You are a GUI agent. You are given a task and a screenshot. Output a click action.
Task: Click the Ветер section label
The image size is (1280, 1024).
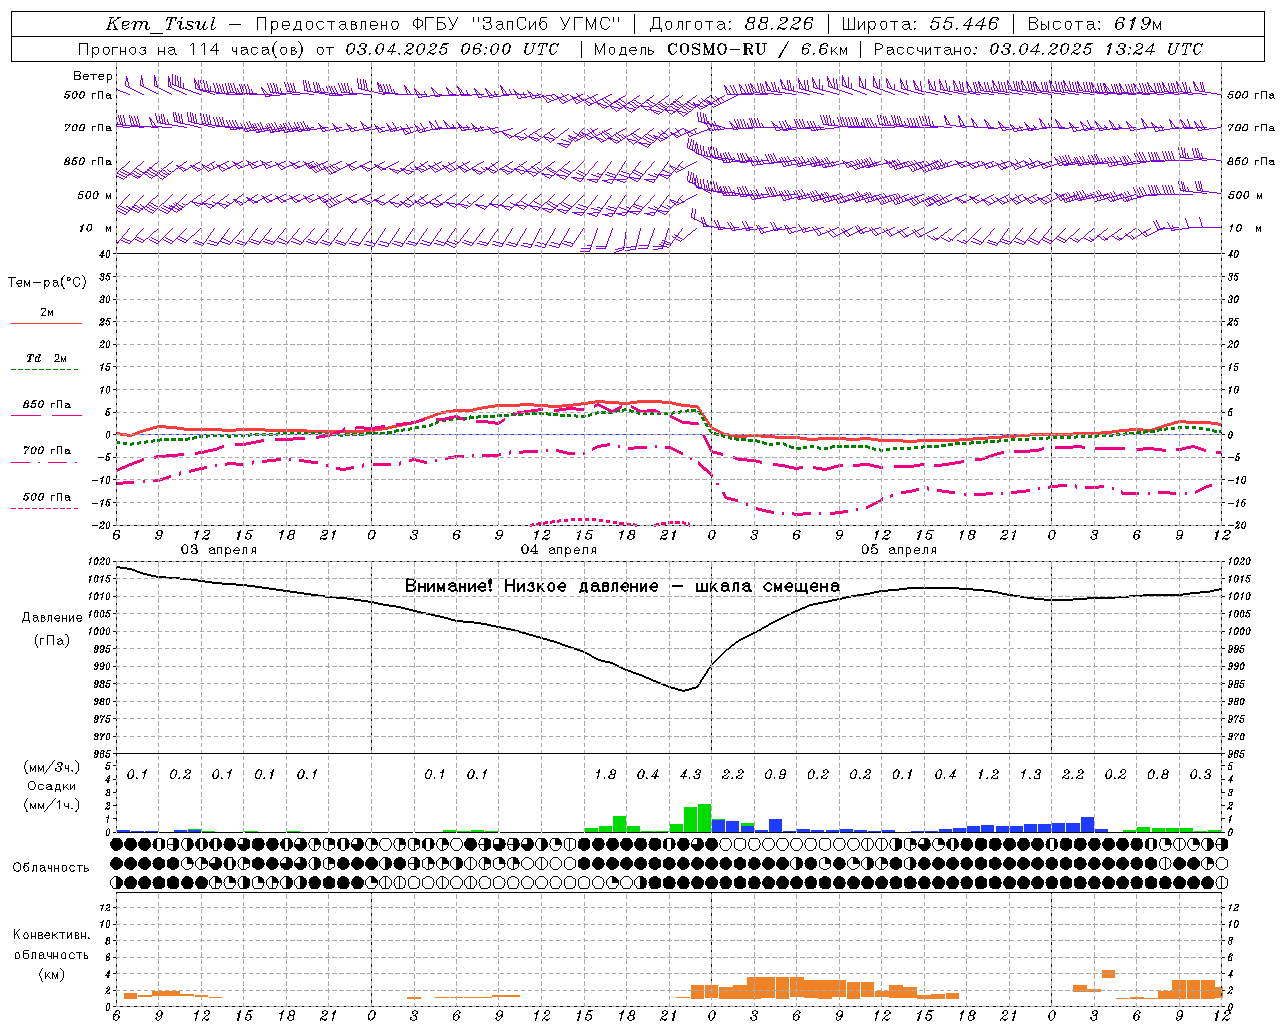click(92, 76)
